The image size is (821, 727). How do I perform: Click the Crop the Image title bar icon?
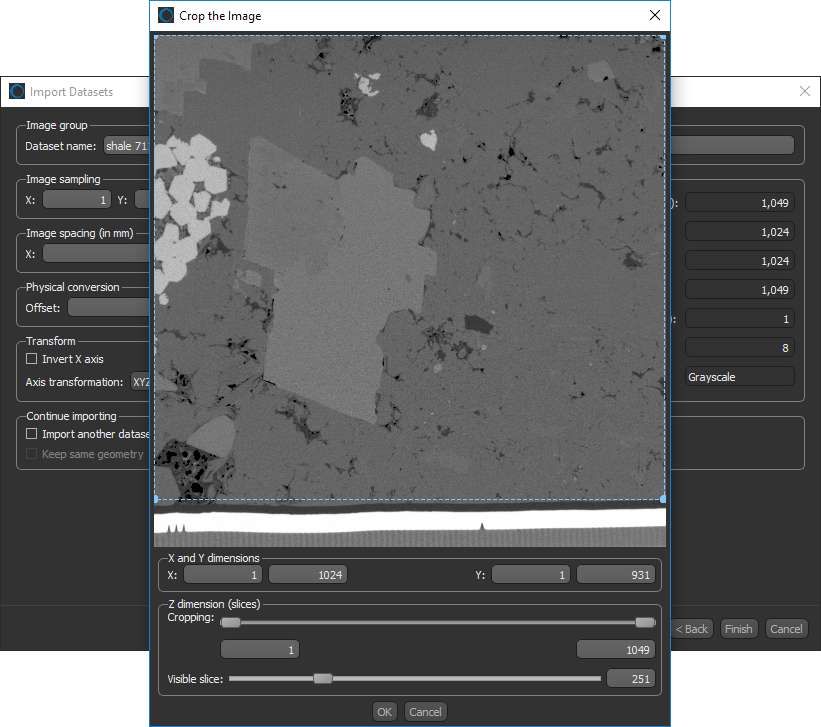[166, 15]
